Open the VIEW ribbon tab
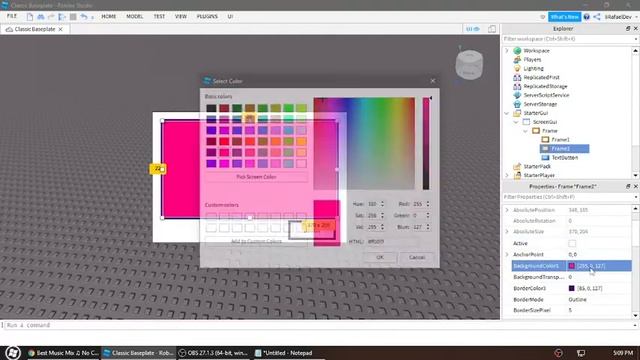The width and height of the screenshot is (640, 360). click(x=181, y=17)
